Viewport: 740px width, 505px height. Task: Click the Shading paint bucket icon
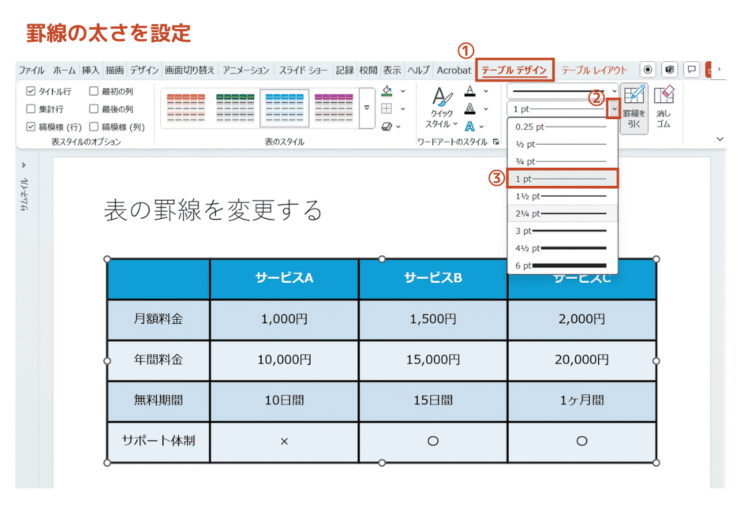pyautogui.click(x=387, y=91)
